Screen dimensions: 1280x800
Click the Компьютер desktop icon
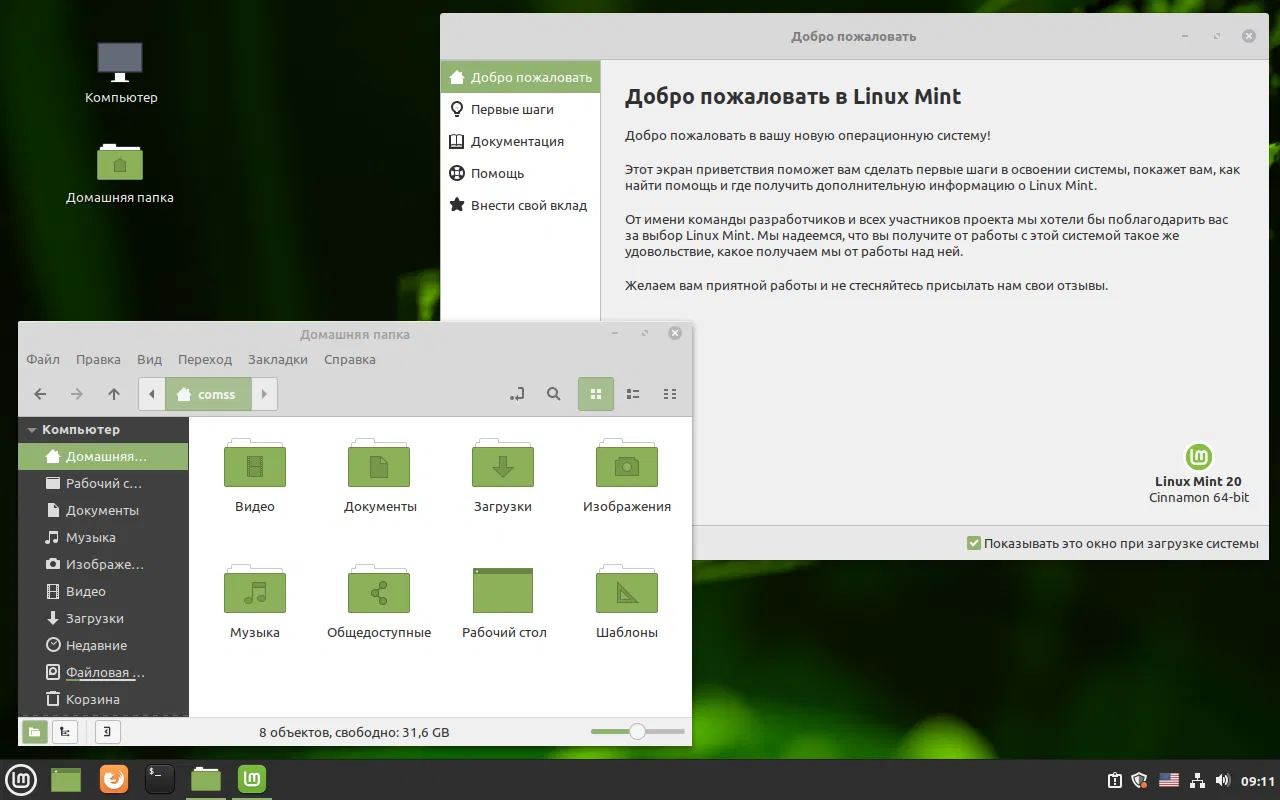tap(121, 72)
